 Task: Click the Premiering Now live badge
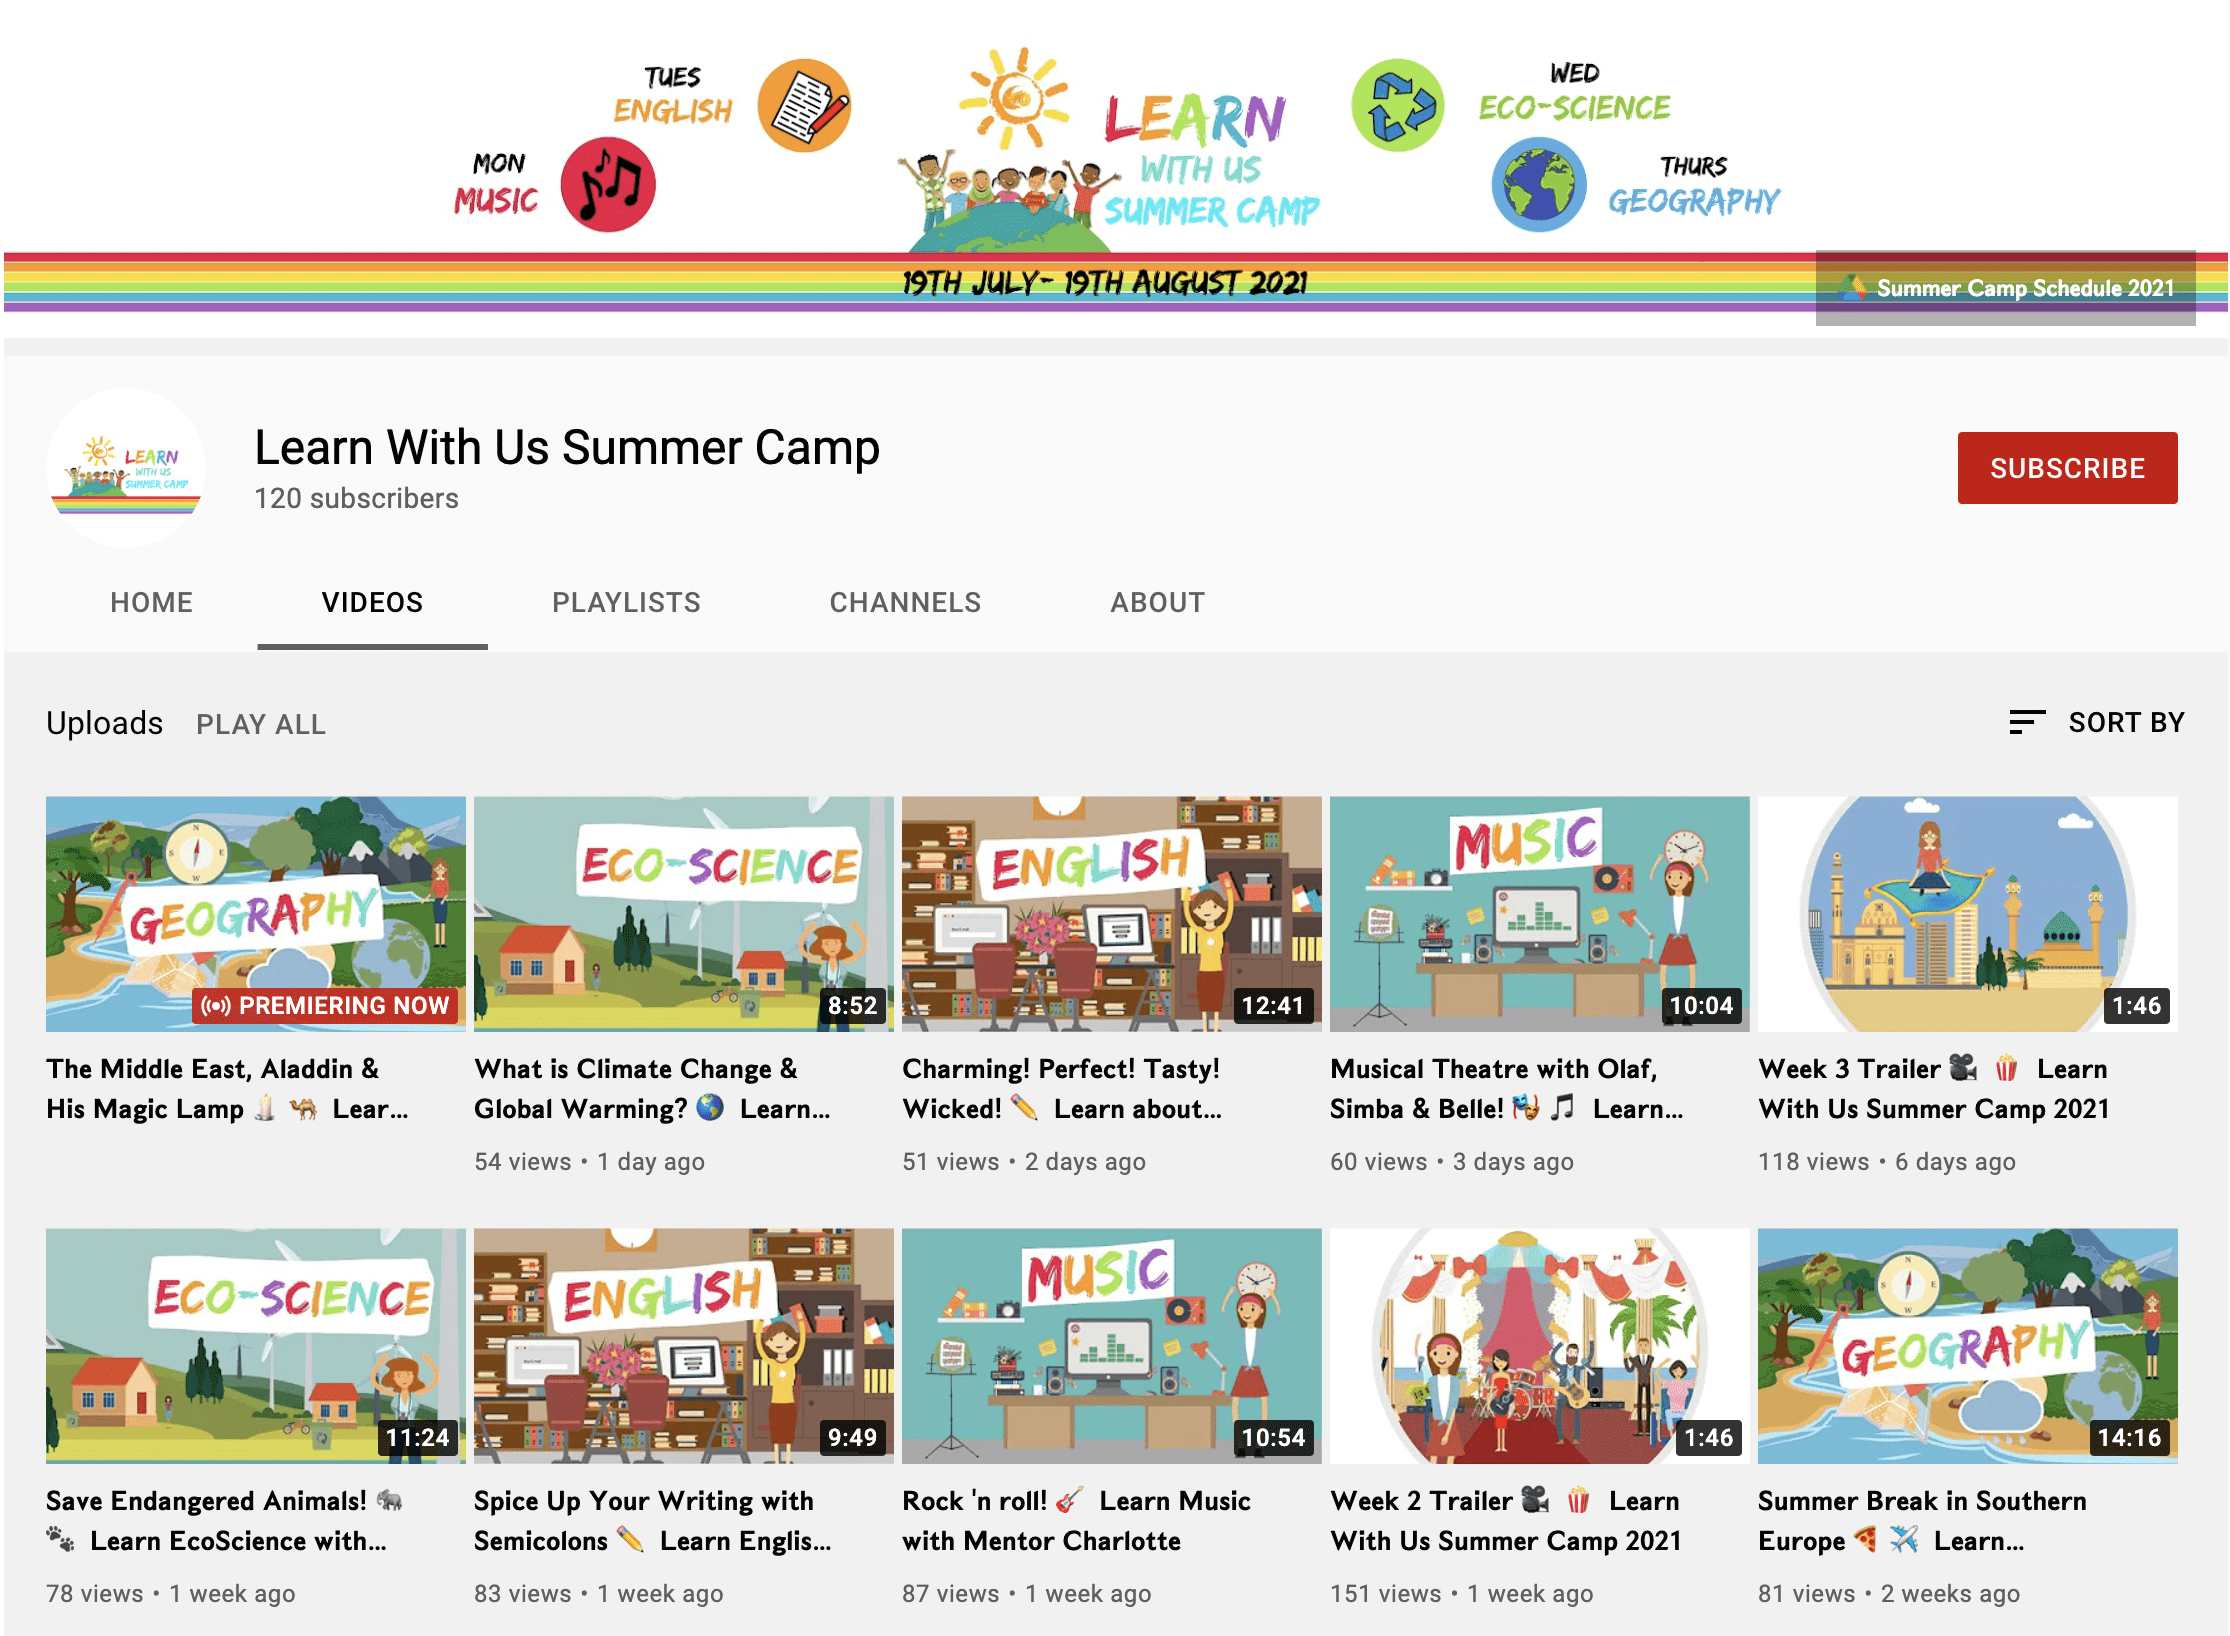[325, 1005]
